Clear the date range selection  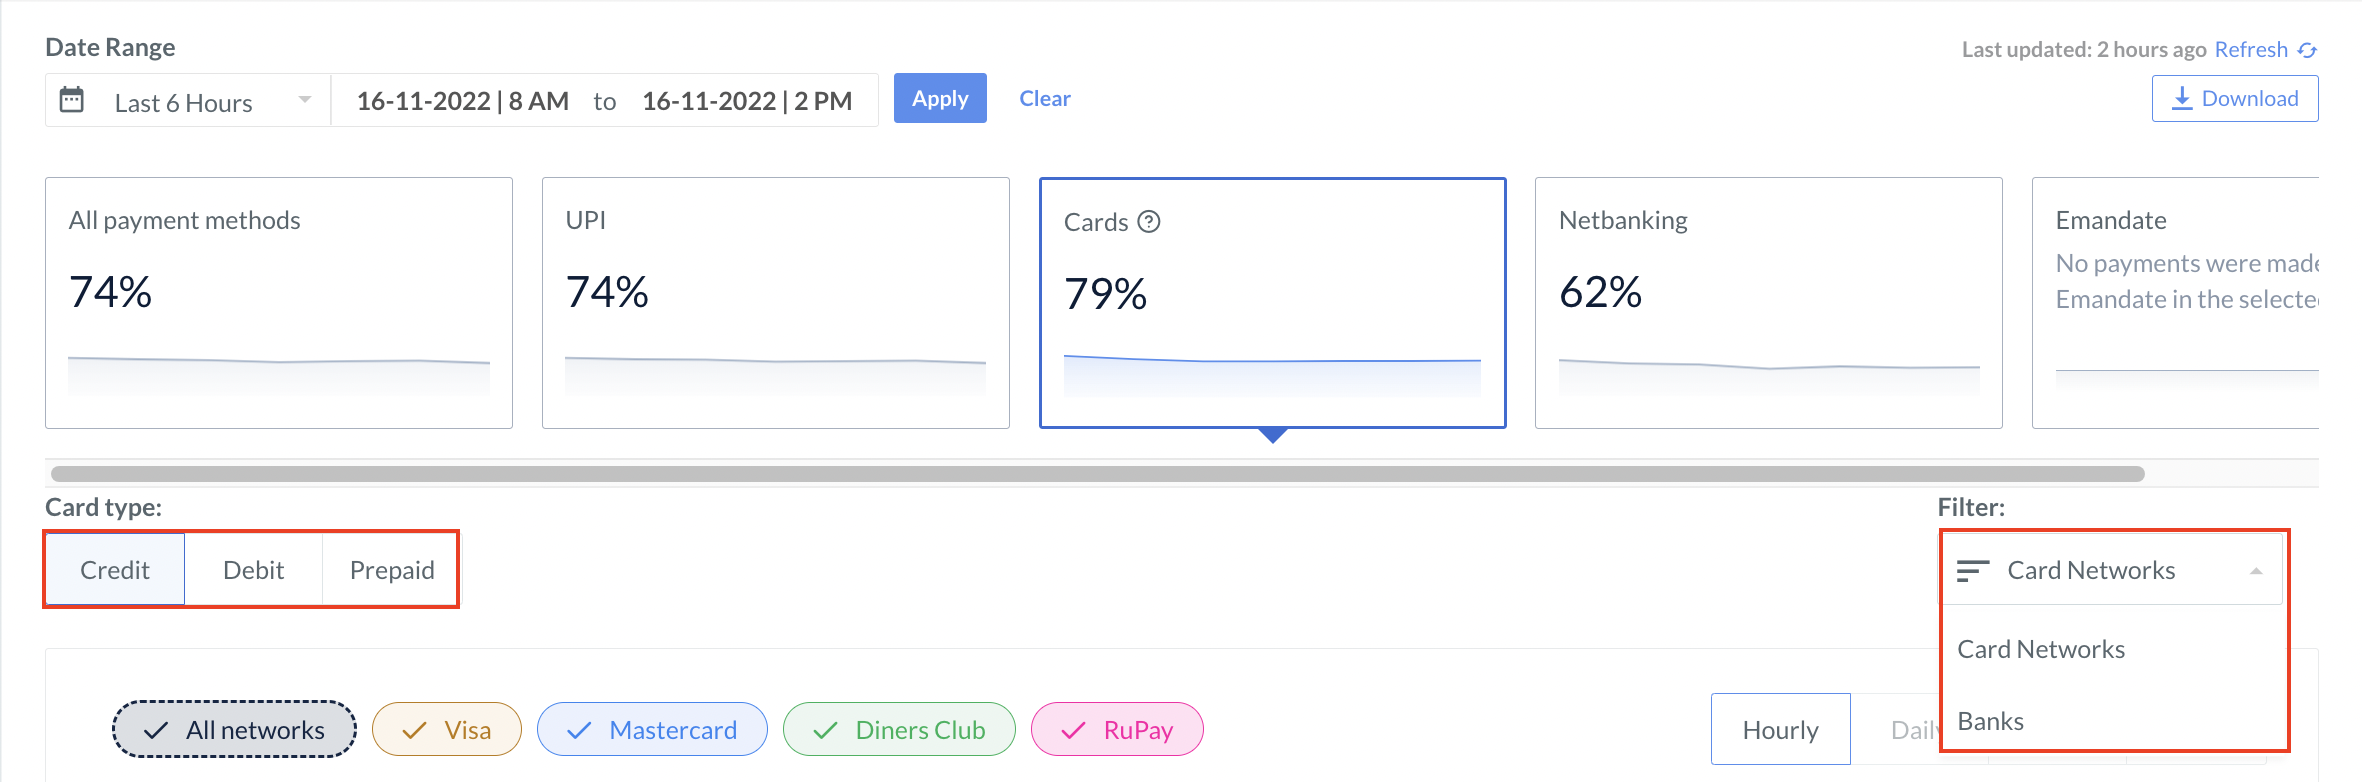point(1045,98)
